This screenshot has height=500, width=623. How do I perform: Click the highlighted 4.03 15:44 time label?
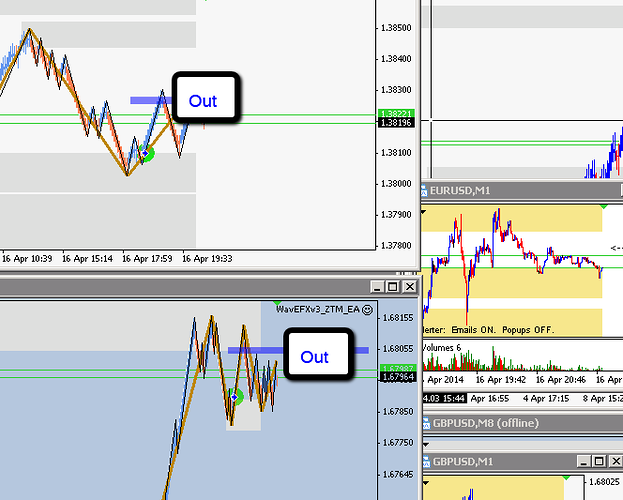444,398
